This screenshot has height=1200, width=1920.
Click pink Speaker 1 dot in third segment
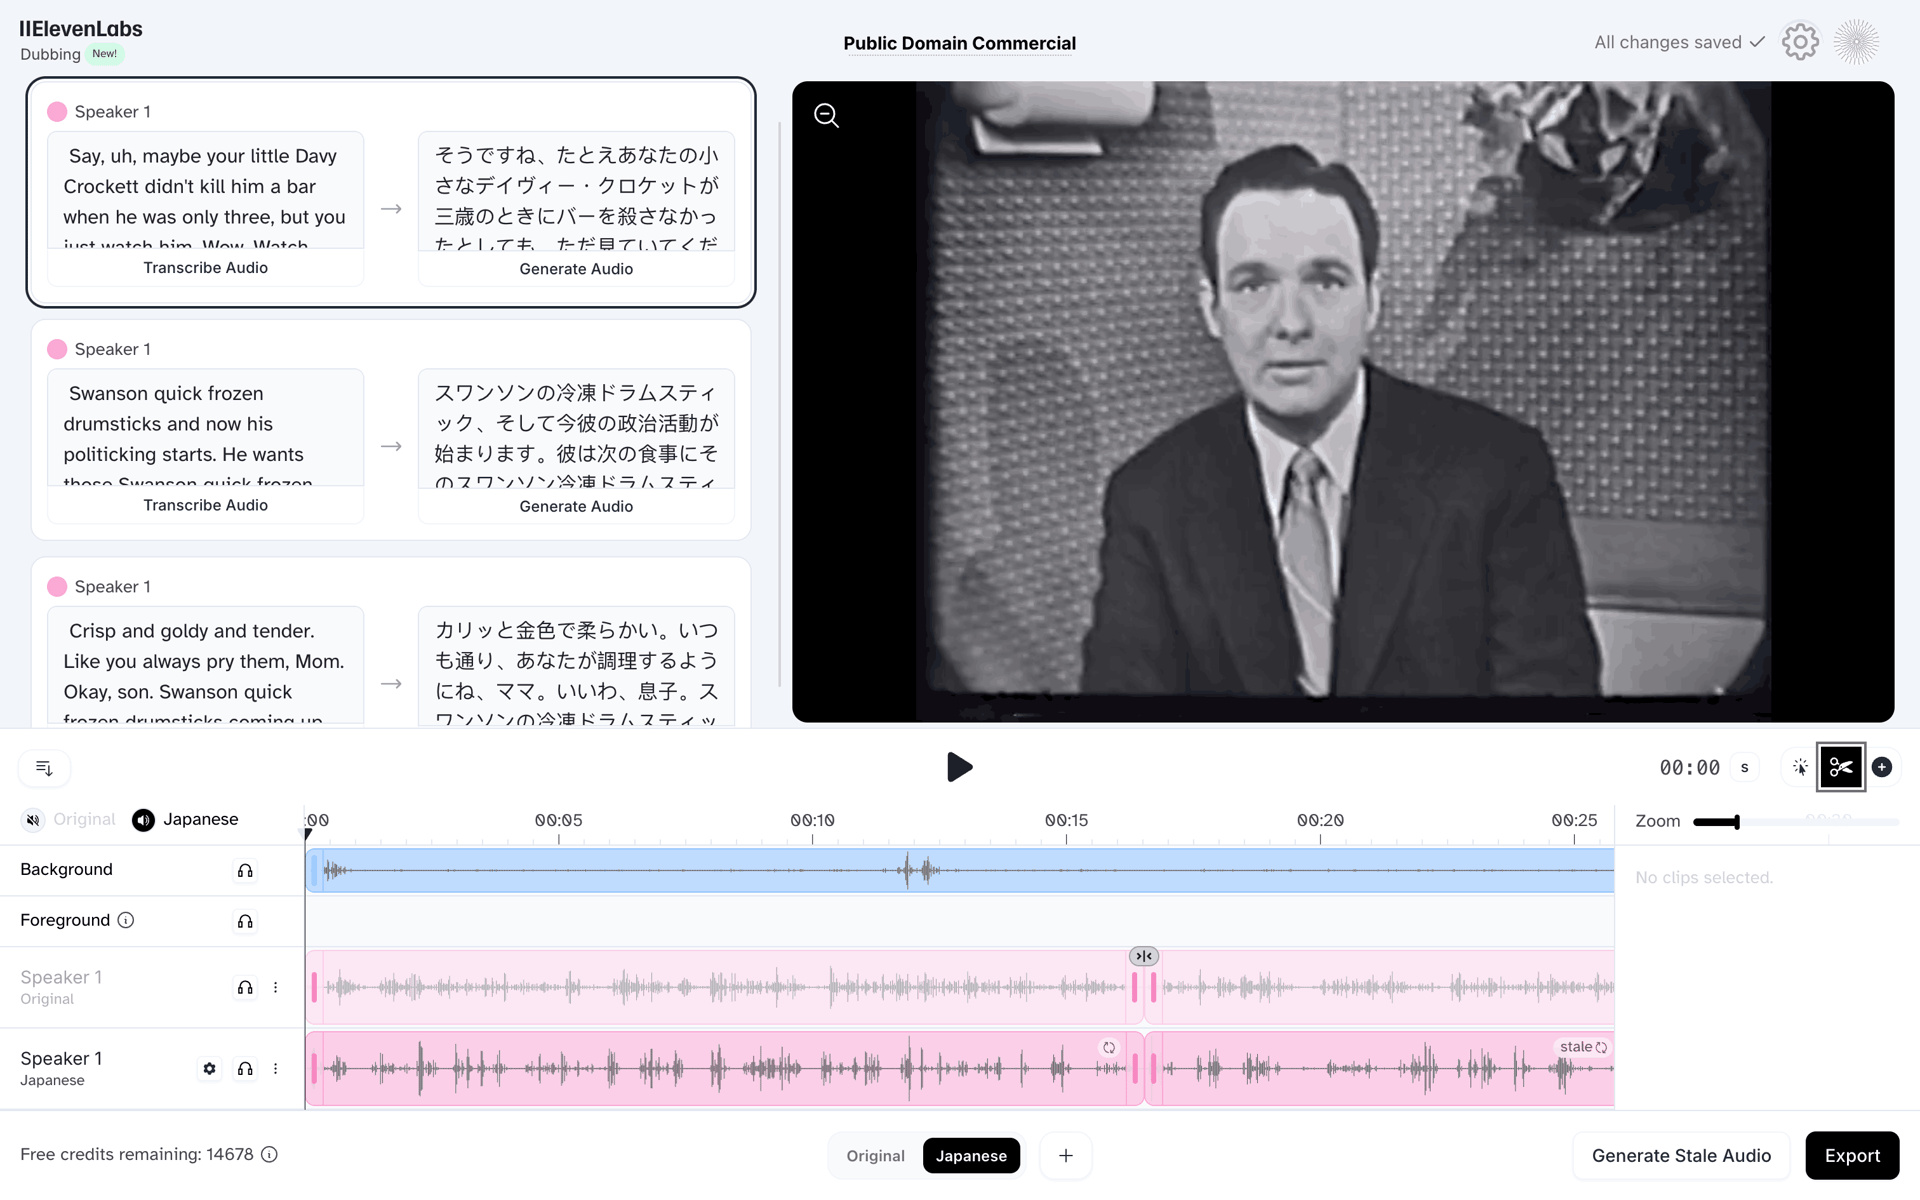(x=57, y=586)
